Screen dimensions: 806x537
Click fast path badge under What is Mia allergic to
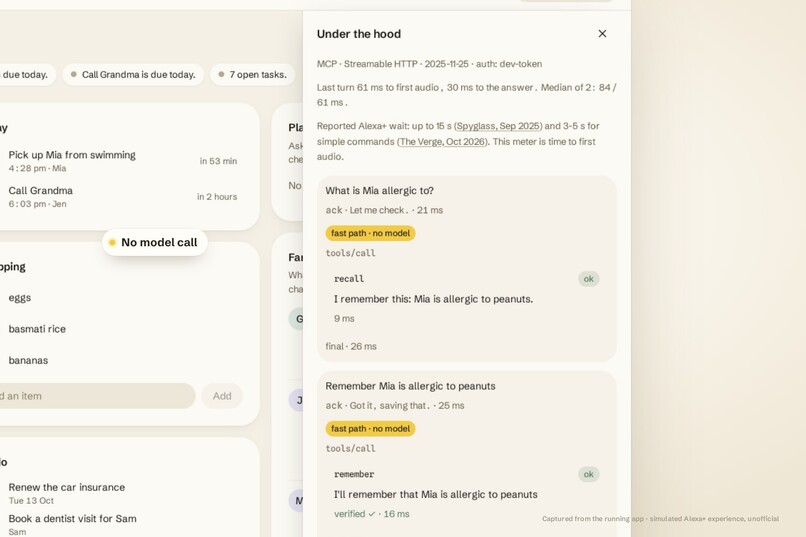370,233
